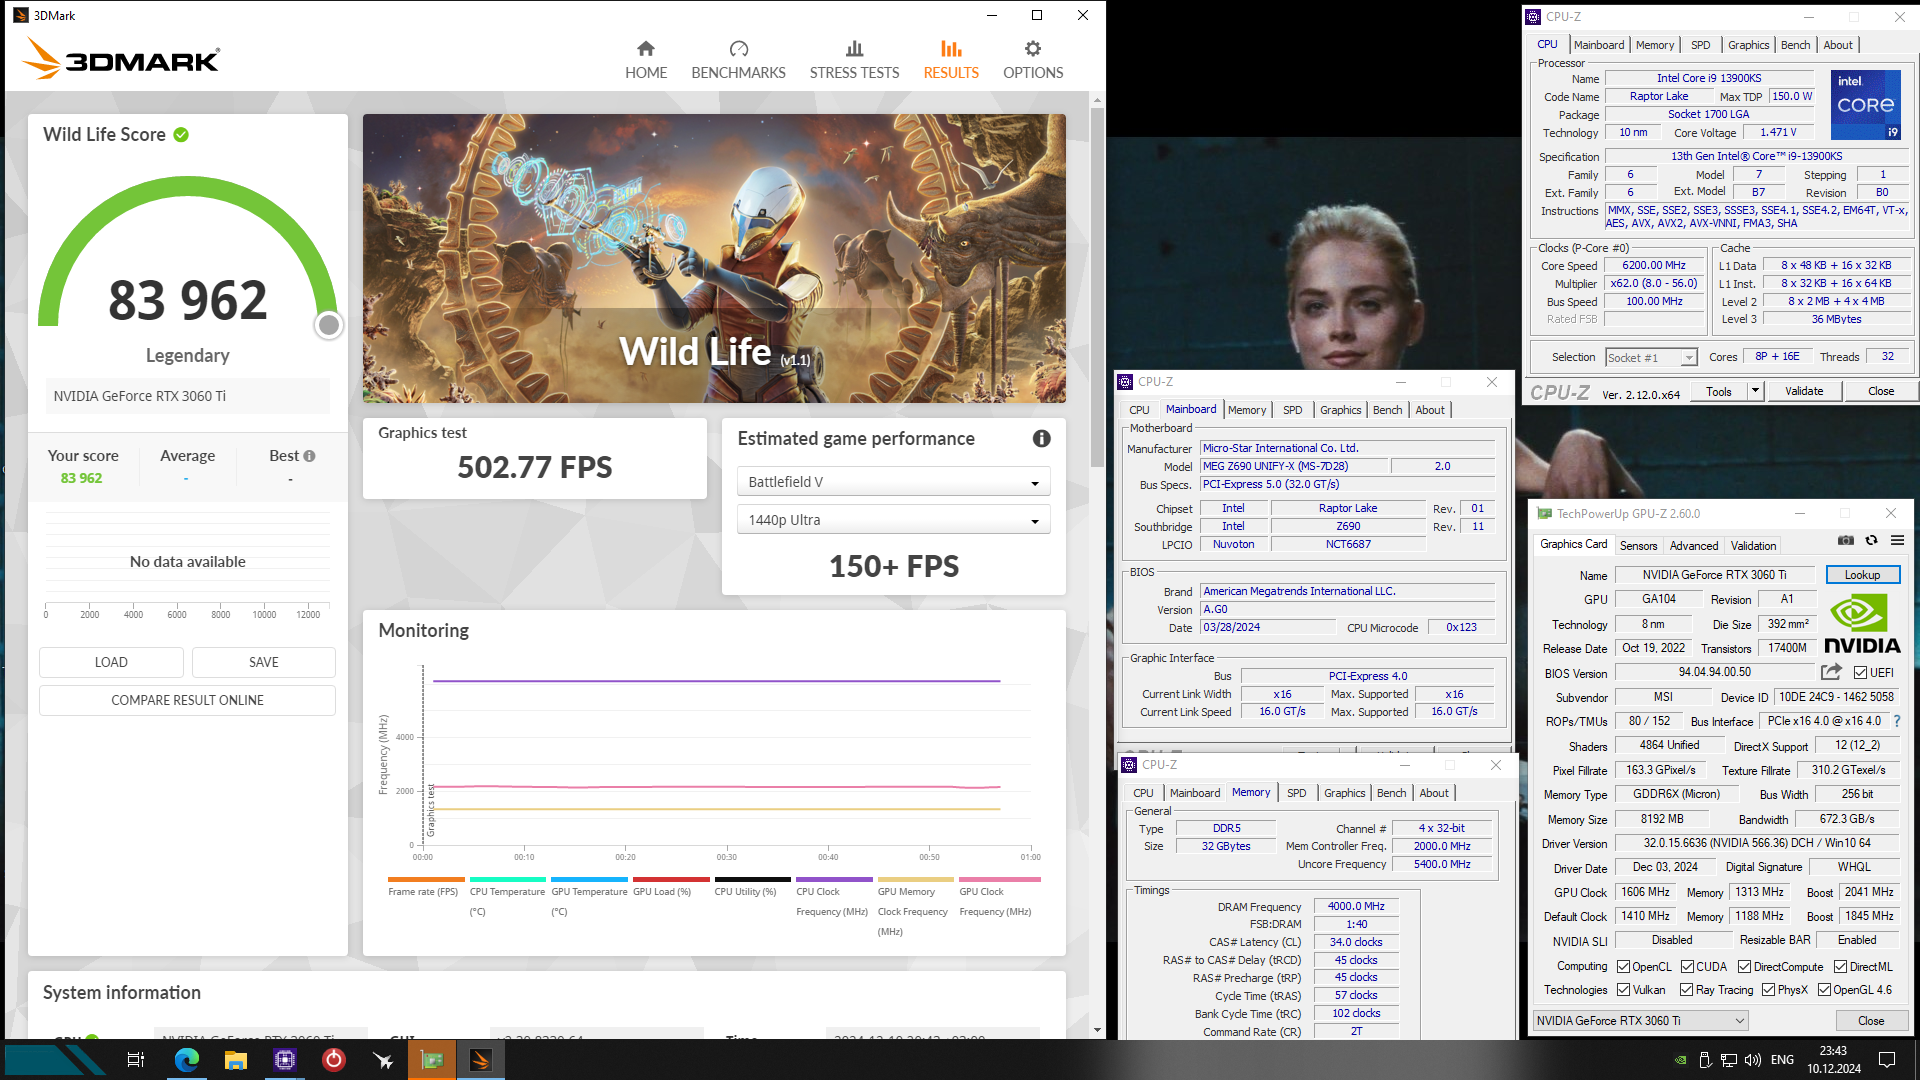Image resolution: width=1920 pixels, height=1080 pixels.
Task: Click the ENG language indicator in system tray
Action: [x=1782, y=1060]
